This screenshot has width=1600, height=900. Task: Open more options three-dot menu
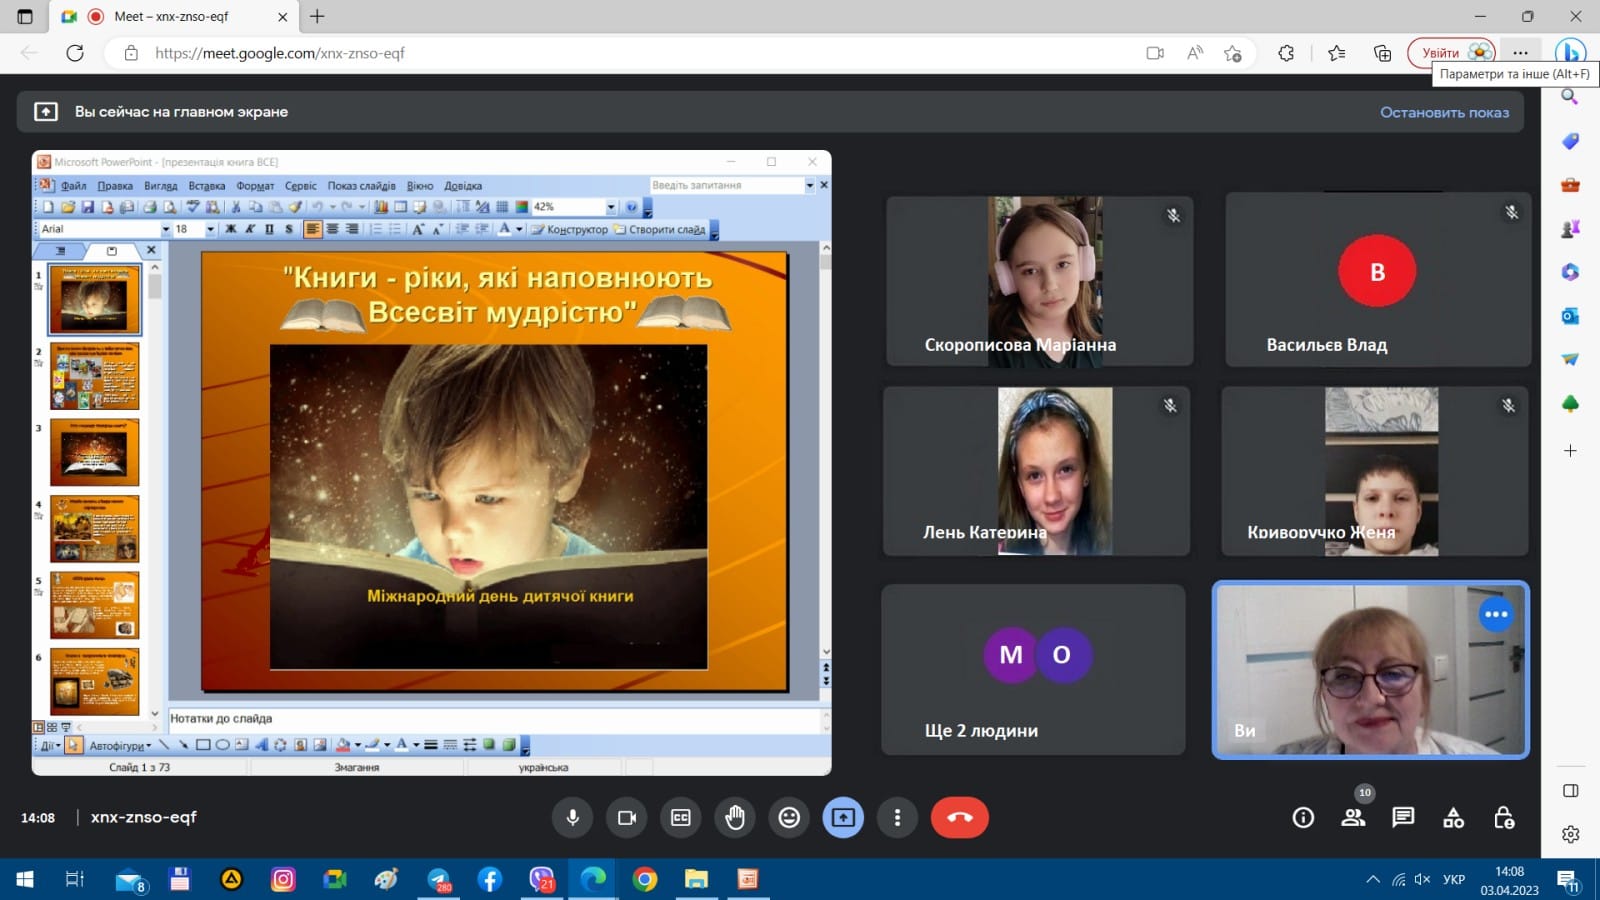tap(897, 818)
